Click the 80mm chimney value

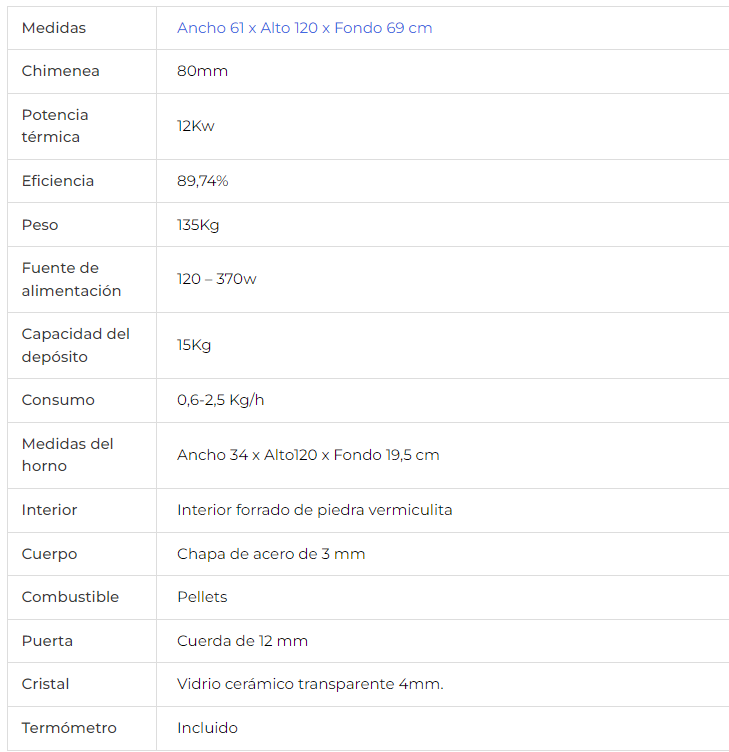tap(202, 71)
